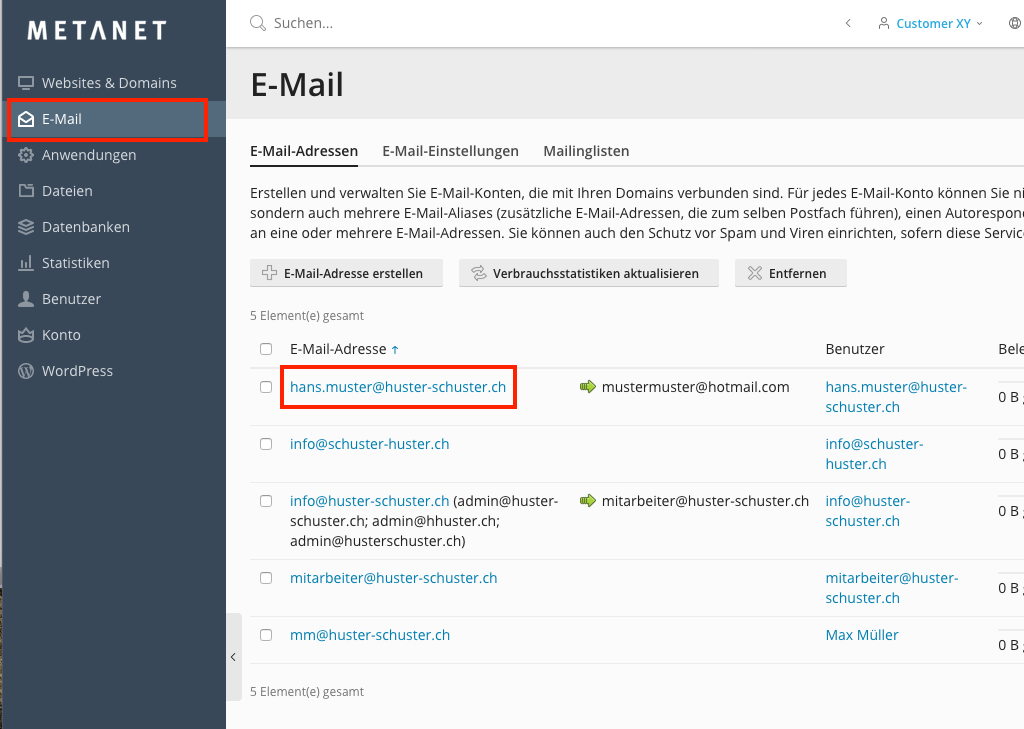Viewport: 1024px width, 729px height.
Task: Toggle the select-all checkbox in table header
Action: [266, 349]
